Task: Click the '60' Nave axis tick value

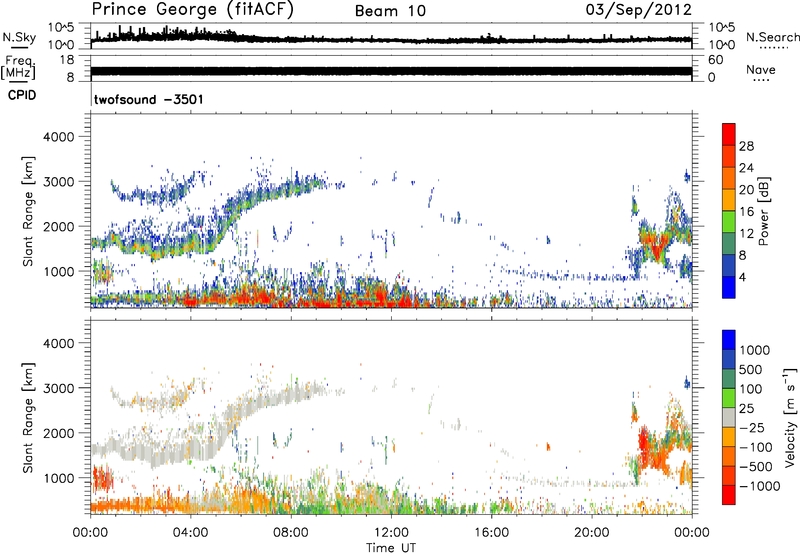Action: point(715,60)
